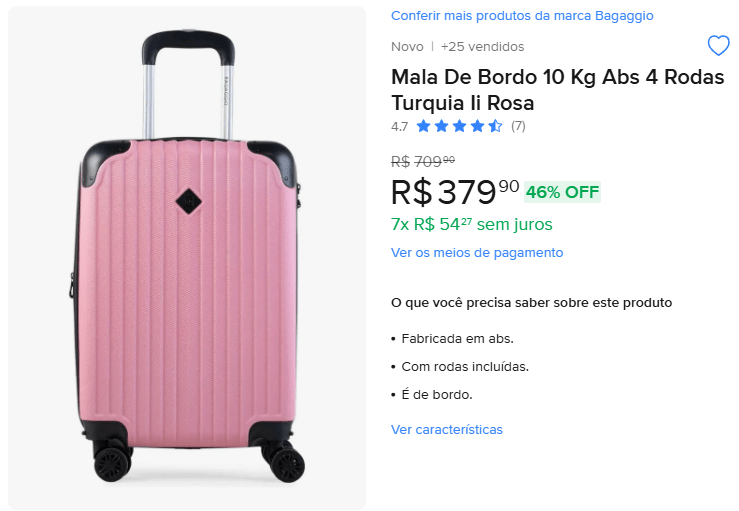Click the half-filled fifth rating star
This screenshot has height=511, width=739.
(495, 126)
